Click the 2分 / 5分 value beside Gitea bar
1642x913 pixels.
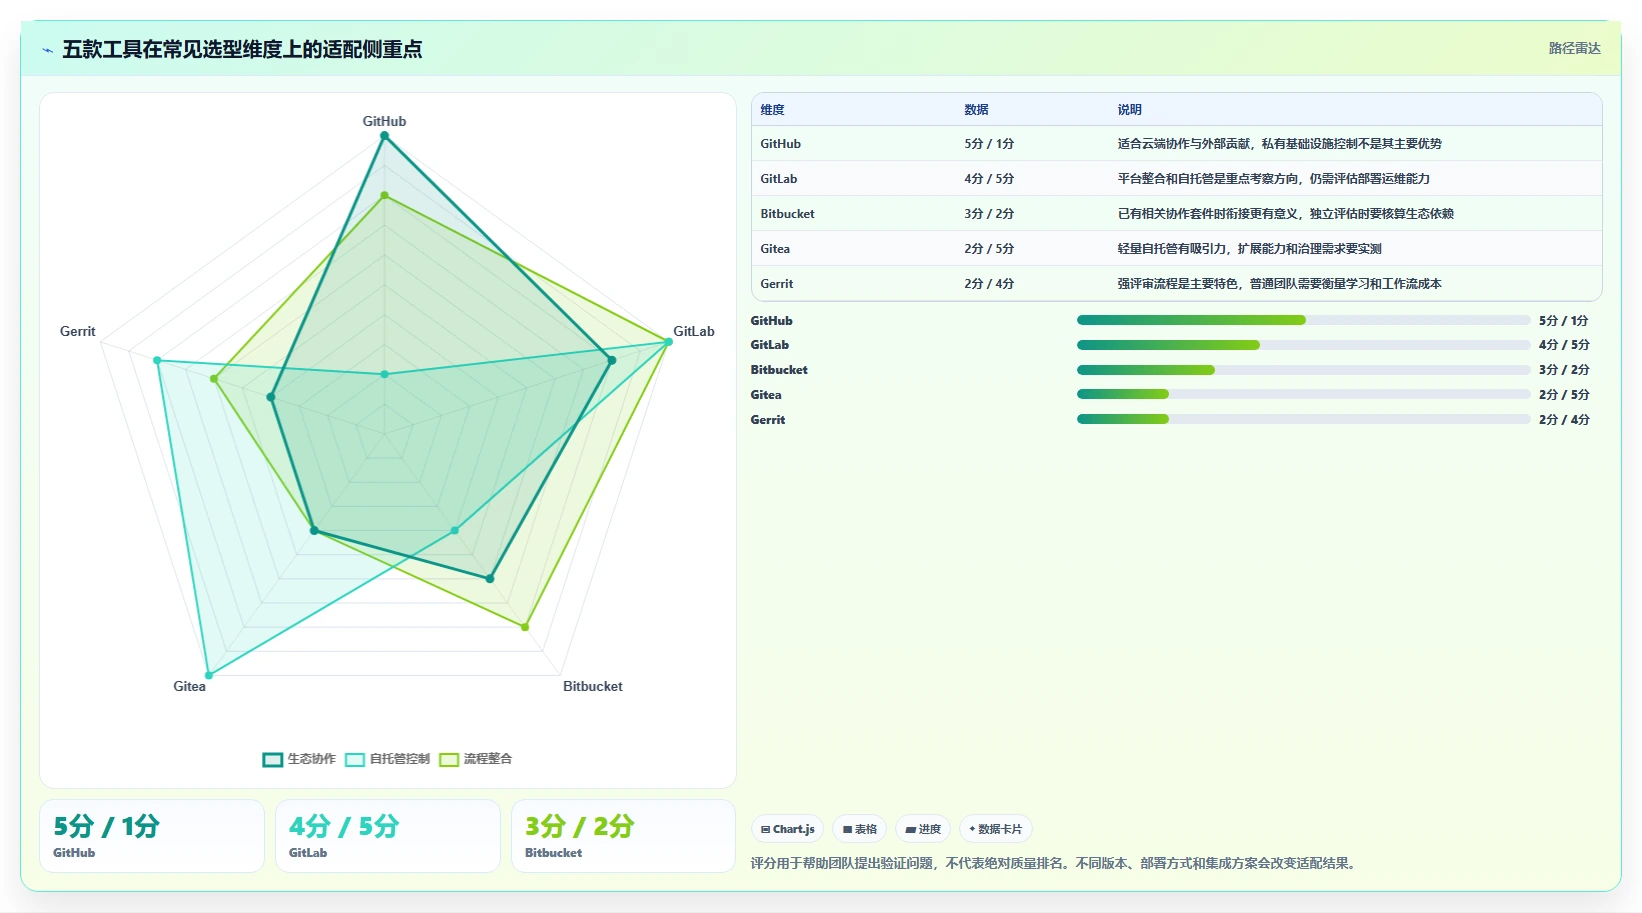point(1564,395)
